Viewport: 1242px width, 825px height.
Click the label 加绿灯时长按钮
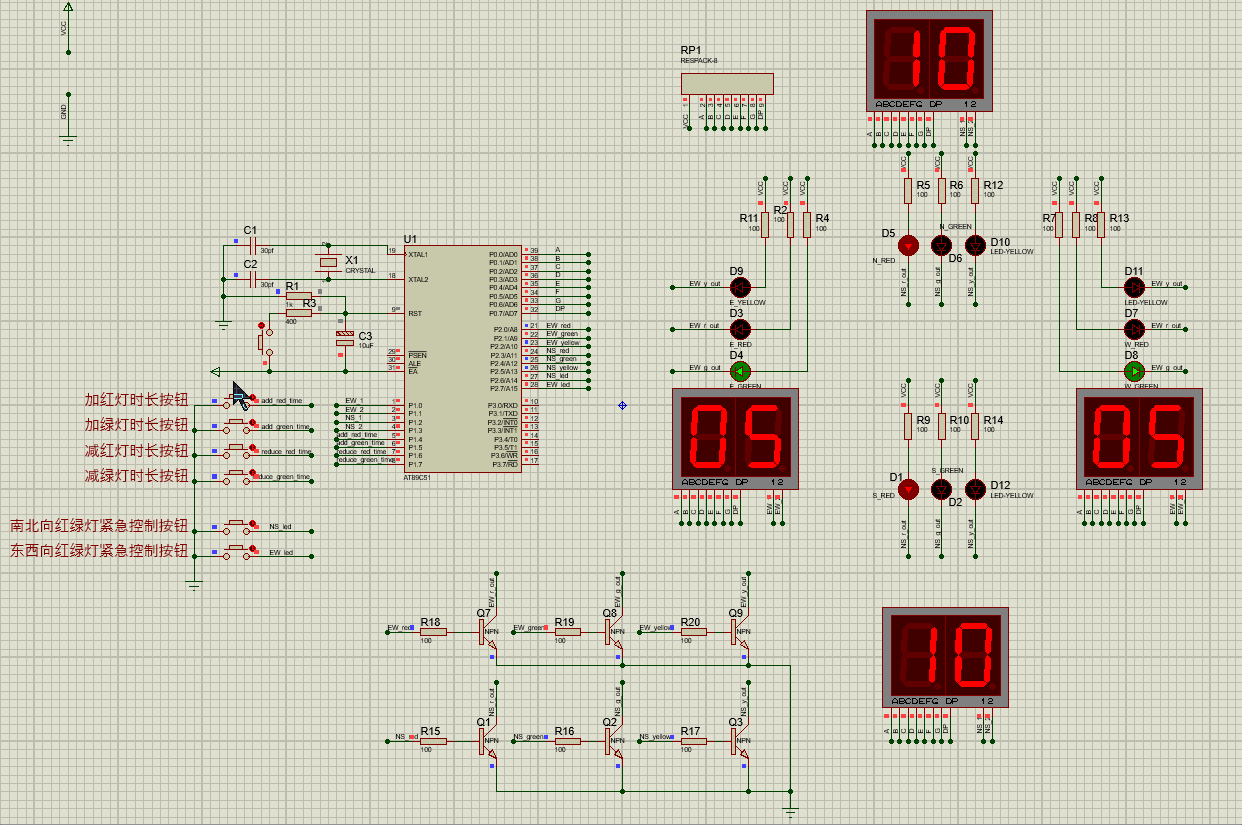[136, 424]
